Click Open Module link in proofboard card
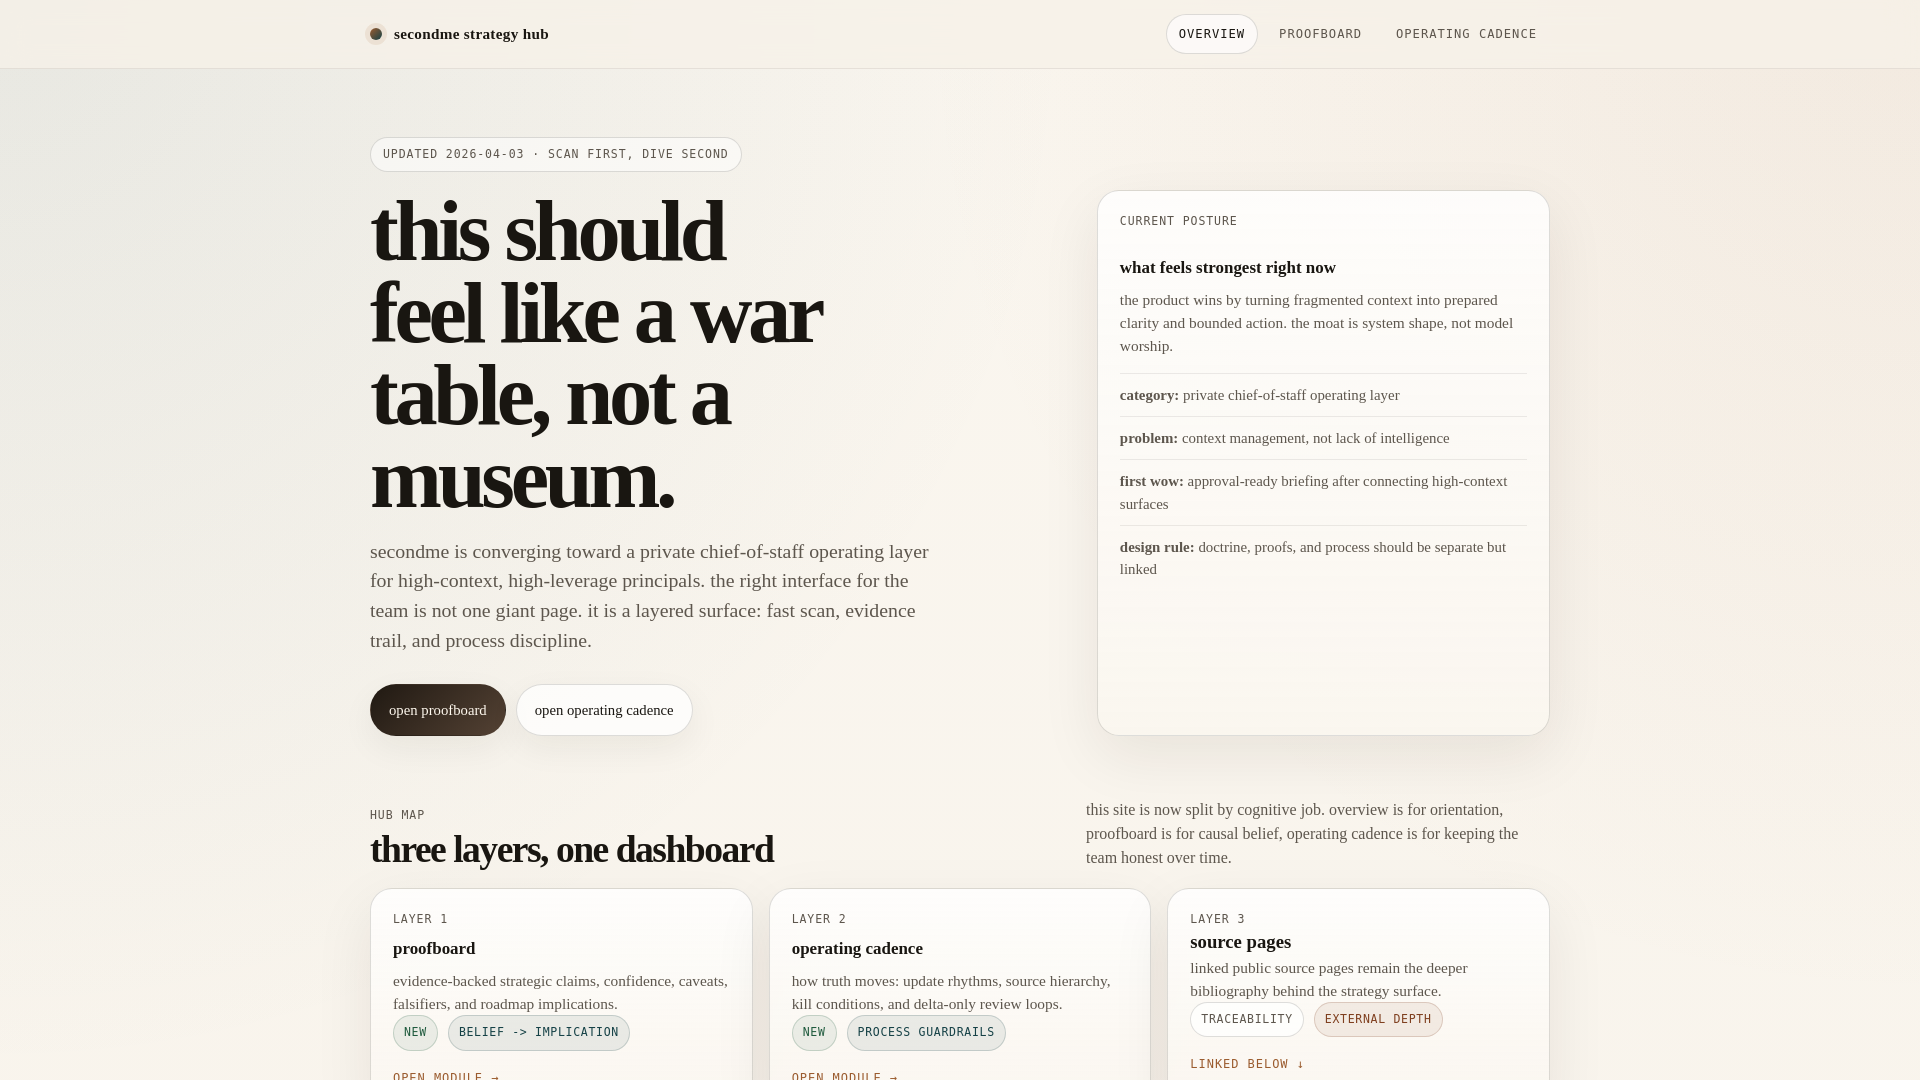Image resolution: width=1920 pixels, height=1080 pixels. (446, 1075)
